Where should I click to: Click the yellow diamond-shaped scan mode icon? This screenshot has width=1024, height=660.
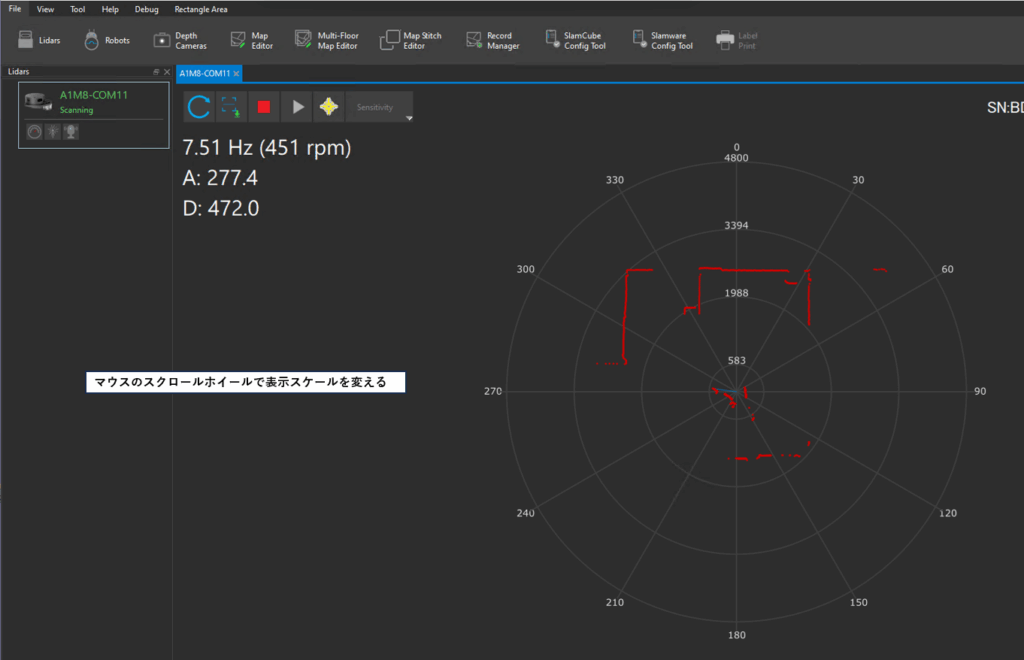[328, 107]
